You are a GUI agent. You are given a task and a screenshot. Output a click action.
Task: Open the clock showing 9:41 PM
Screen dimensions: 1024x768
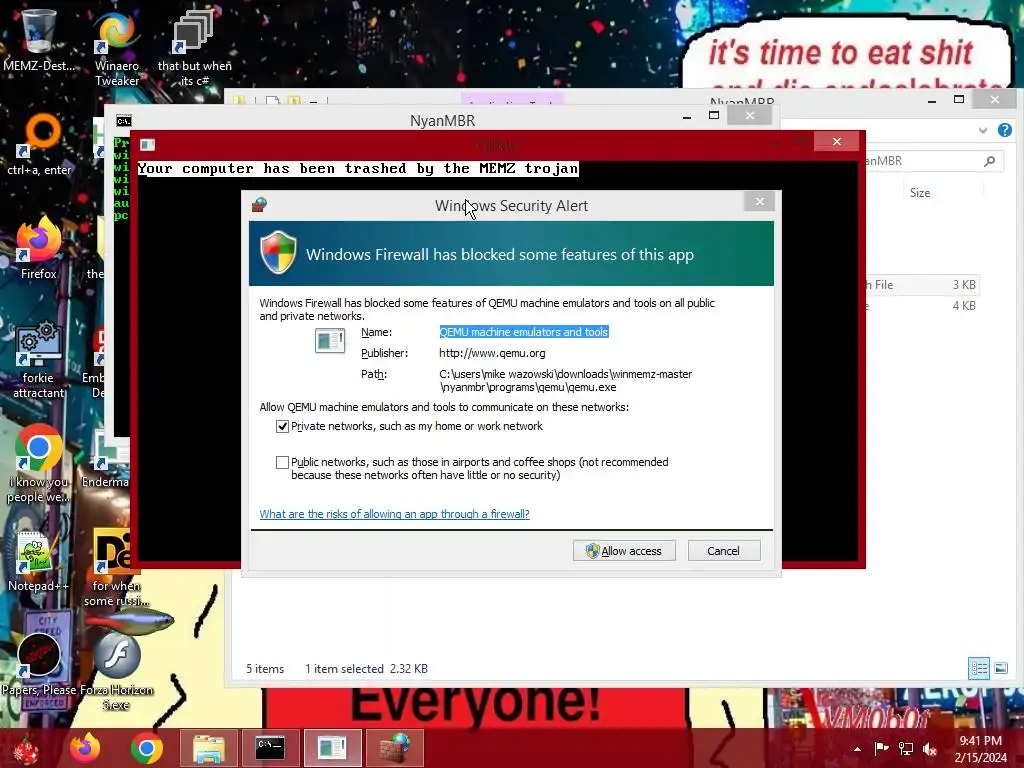980,749
